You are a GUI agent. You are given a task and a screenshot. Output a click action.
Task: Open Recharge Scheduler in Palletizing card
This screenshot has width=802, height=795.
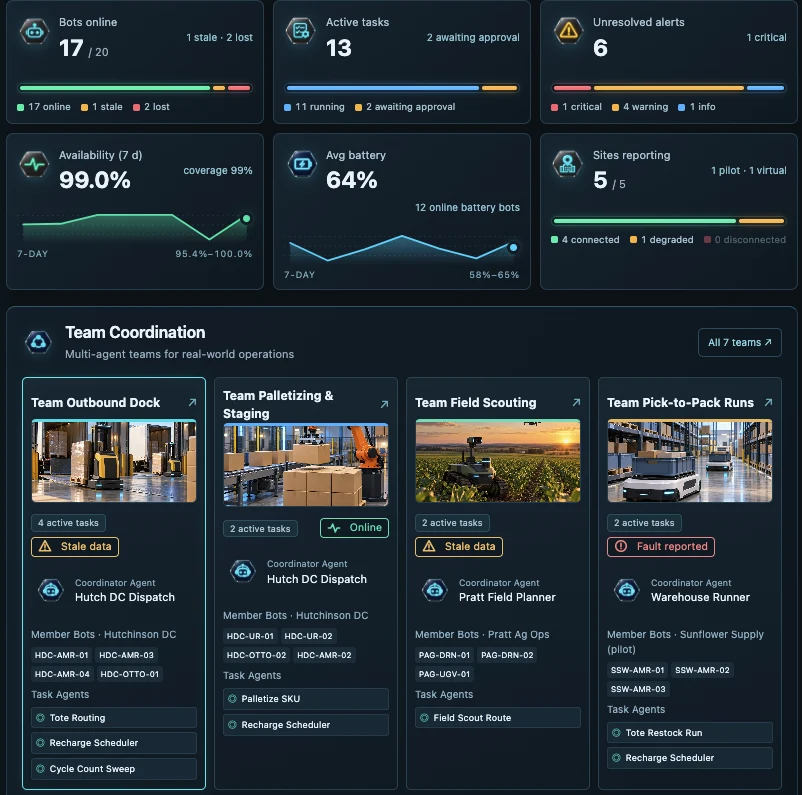coord(305,725)
